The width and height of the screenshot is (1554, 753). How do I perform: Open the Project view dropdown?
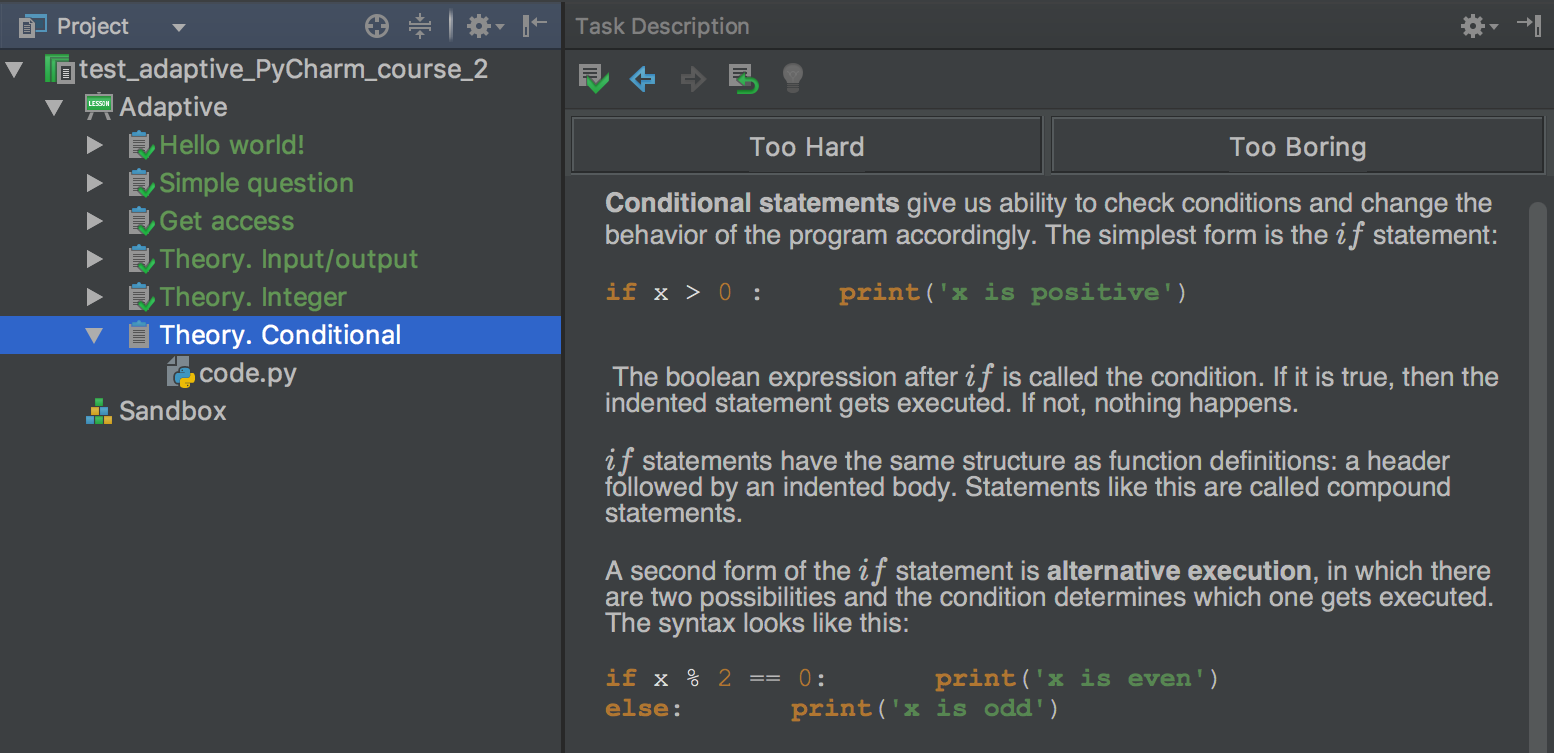tap(177, 26)
